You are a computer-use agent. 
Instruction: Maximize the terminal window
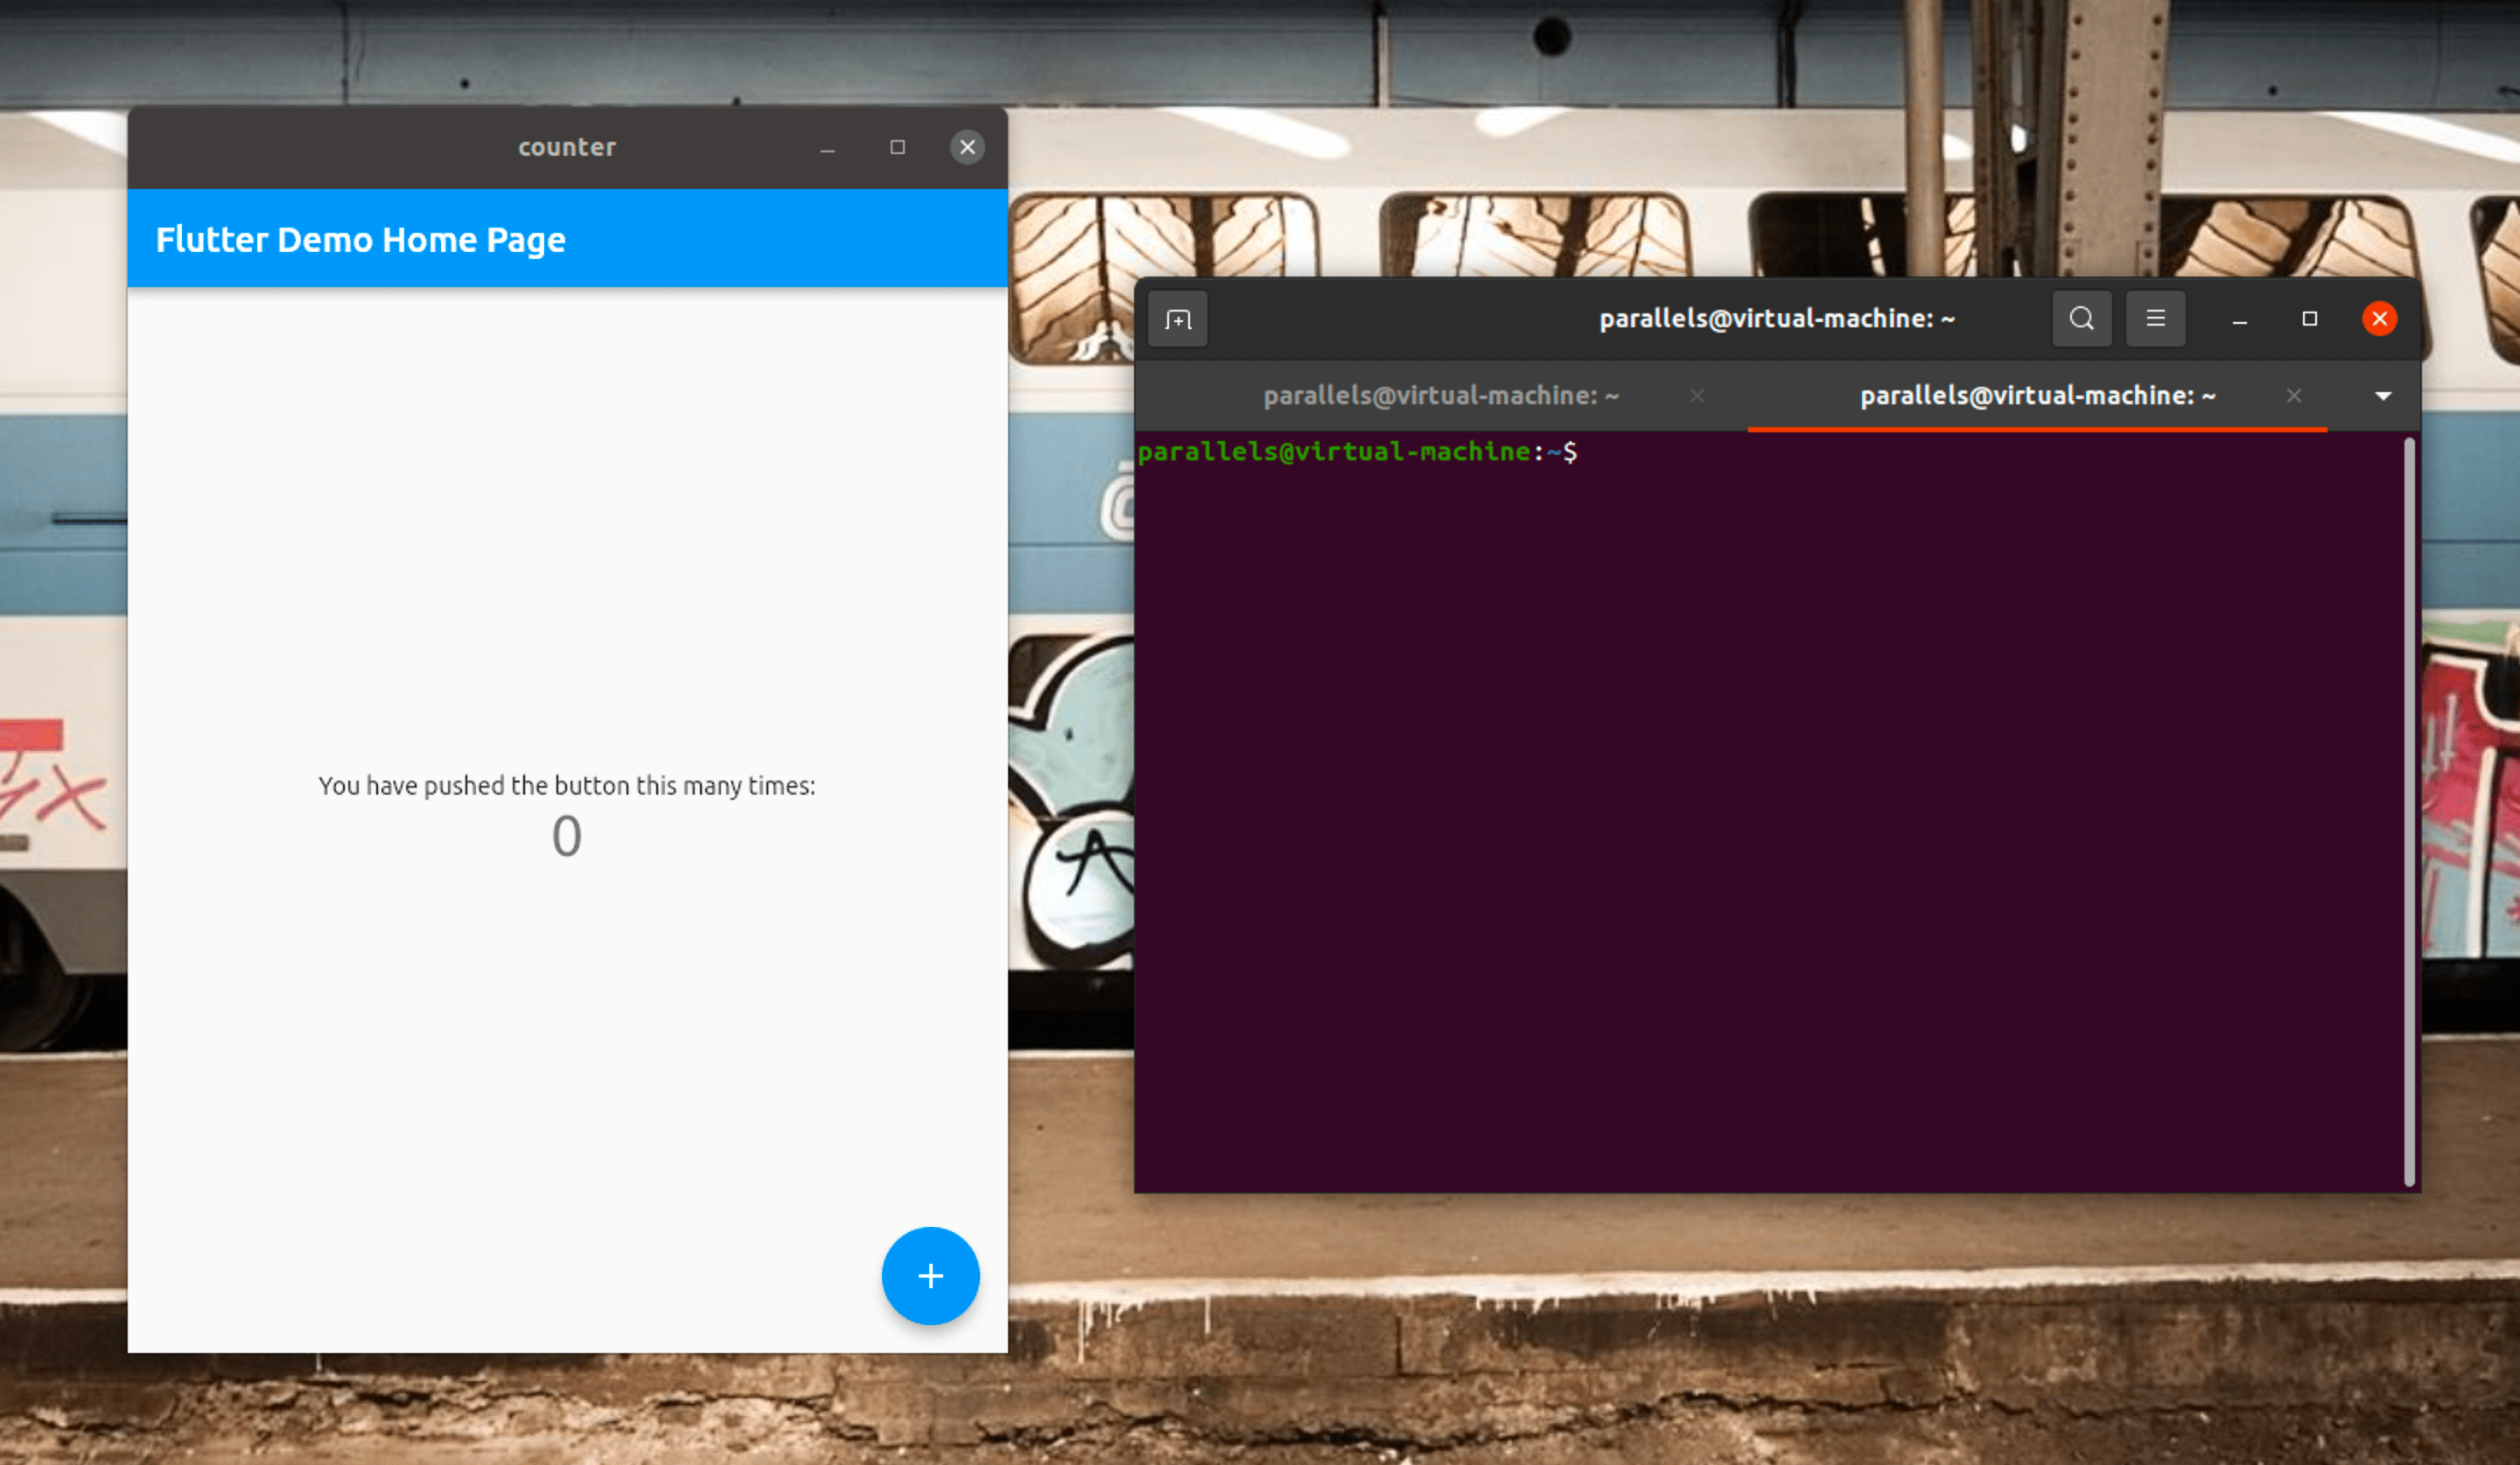(x=2309, y=318)
